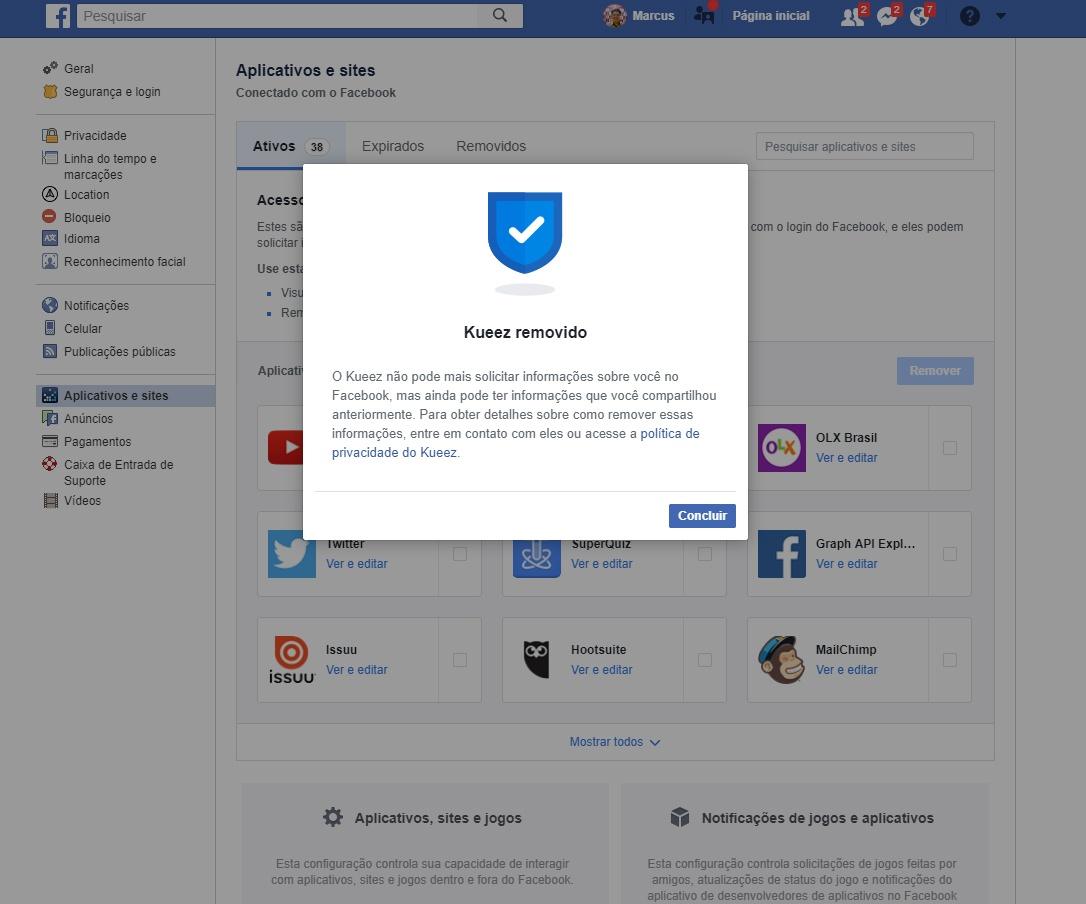This screenshot has height=904, width=1086.
Task: Click the MailChimp monkey icon
Action: [781, 660]
